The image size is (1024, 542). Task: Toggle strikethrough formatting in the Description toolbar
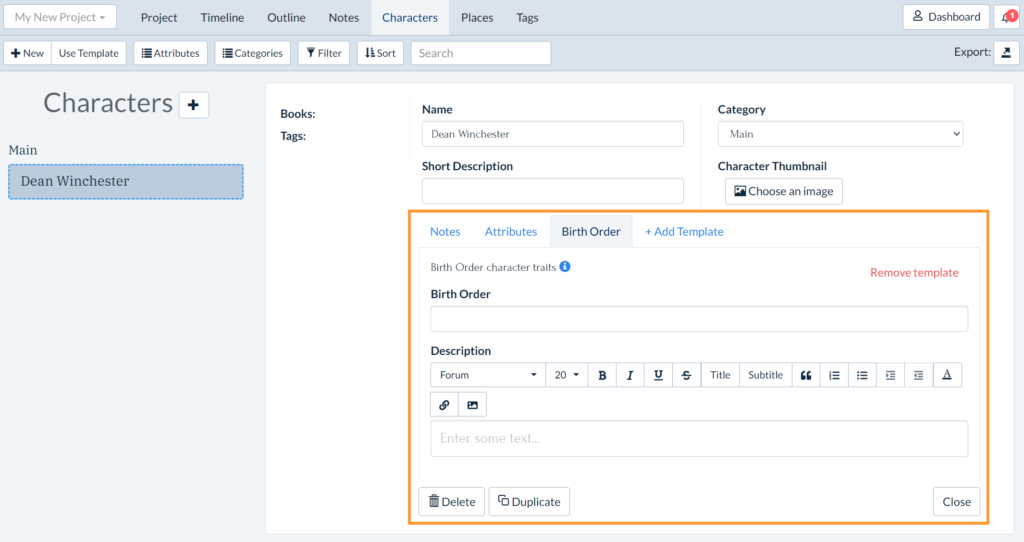(686, 375)
